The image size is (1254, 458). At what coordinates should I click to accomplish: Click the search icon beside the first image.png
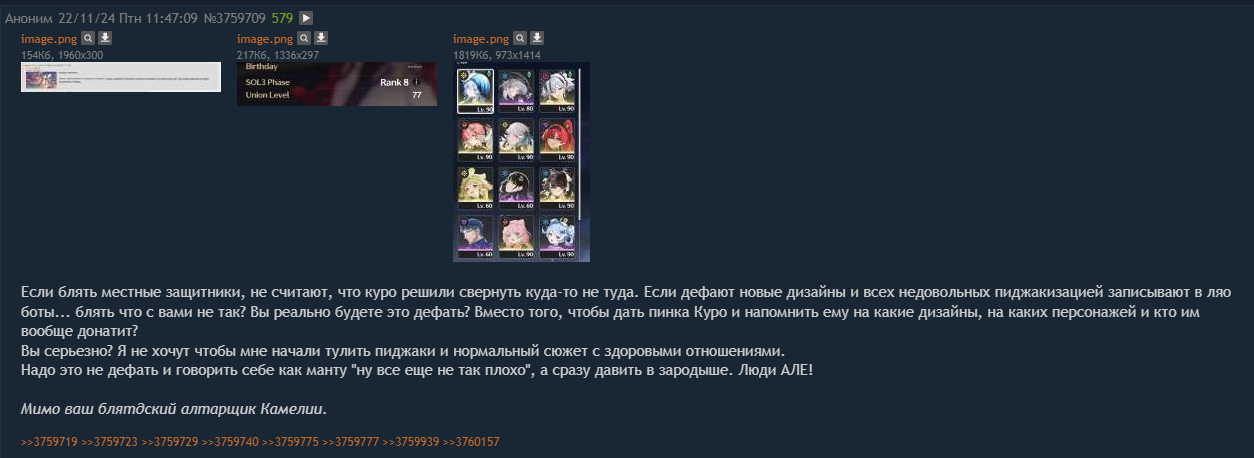click(x=88, y=38)
